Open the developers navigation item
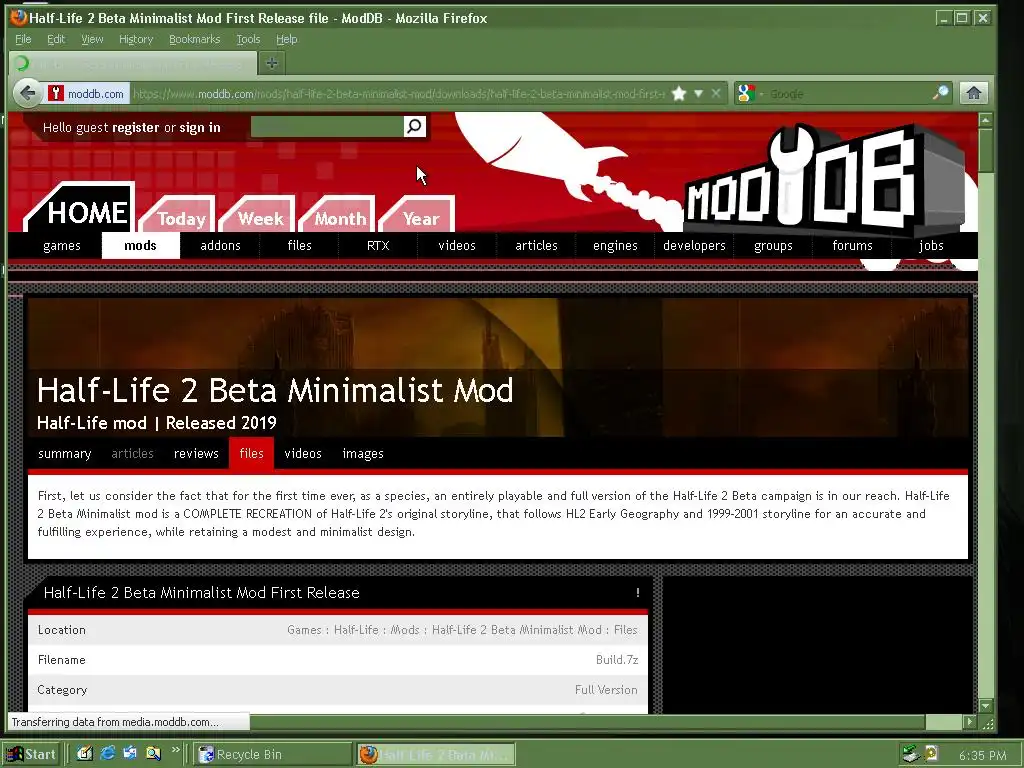Viewport: 1024px width, 768px height. click(694, 246)
